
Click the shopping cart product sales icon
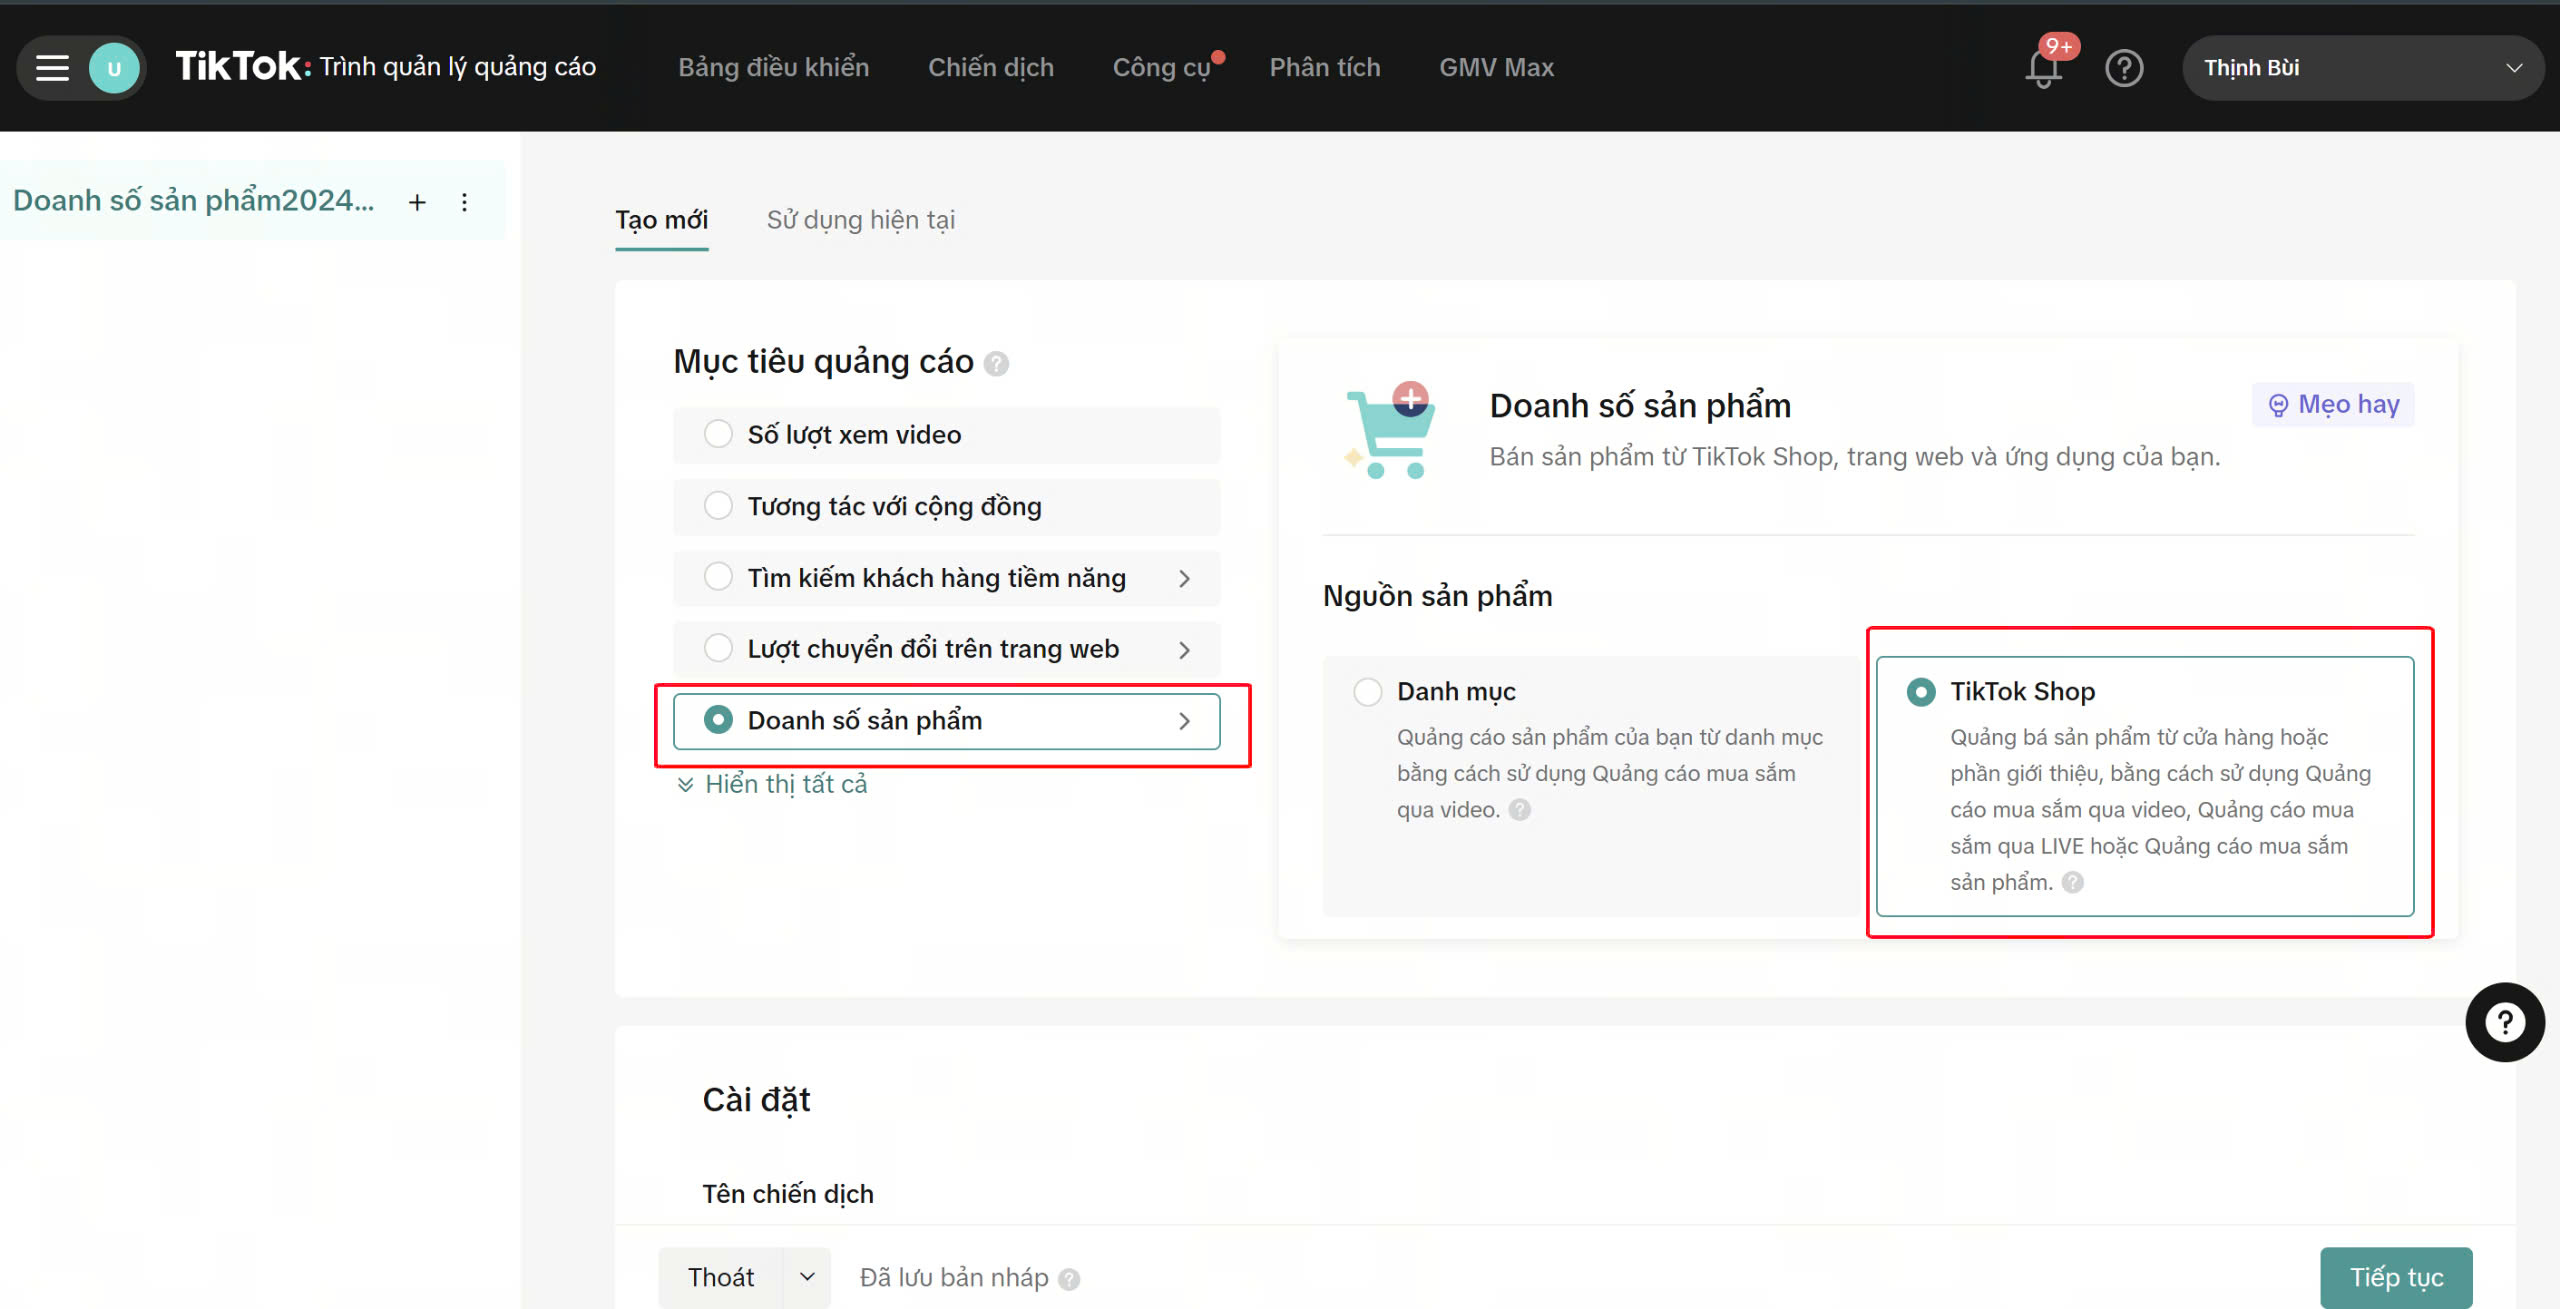point(1392,431)
